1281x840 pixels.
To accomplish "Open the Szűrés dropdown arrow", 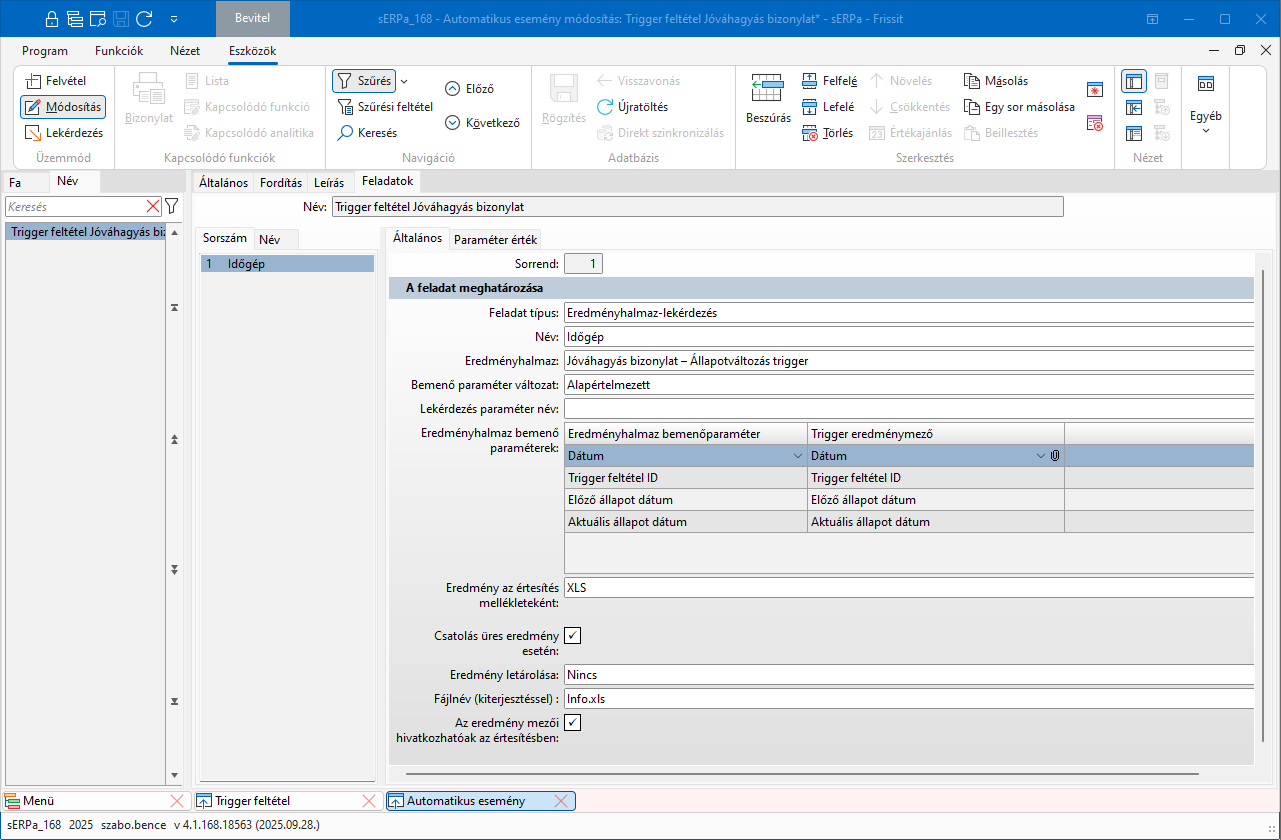I will point(404,81).
